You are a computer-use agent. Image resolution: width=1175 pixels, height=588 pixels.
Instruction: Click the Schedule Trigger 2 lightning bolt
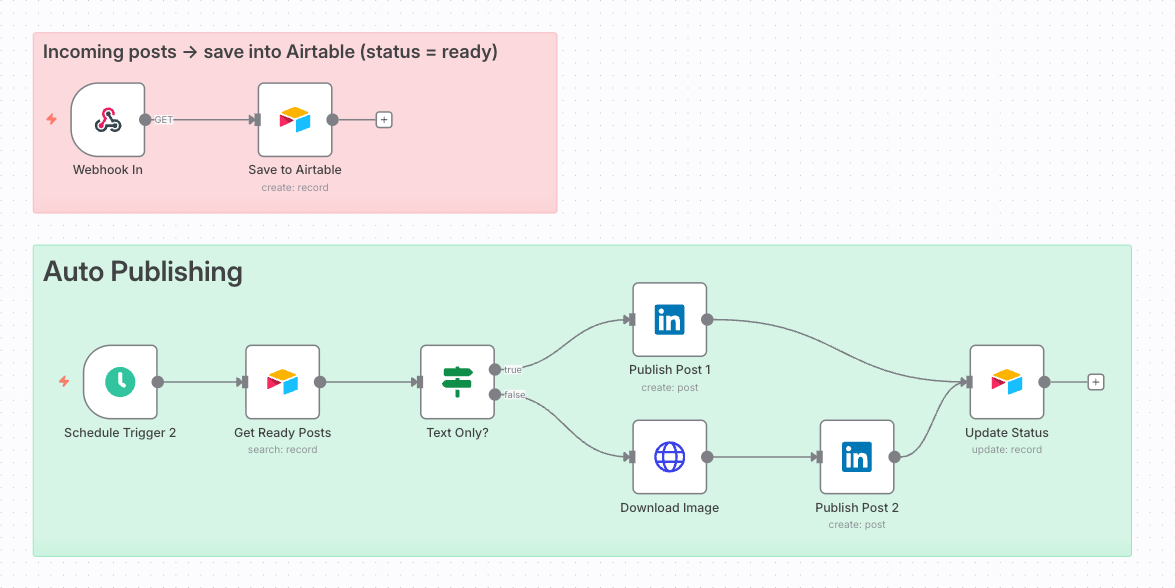point(64,382)
